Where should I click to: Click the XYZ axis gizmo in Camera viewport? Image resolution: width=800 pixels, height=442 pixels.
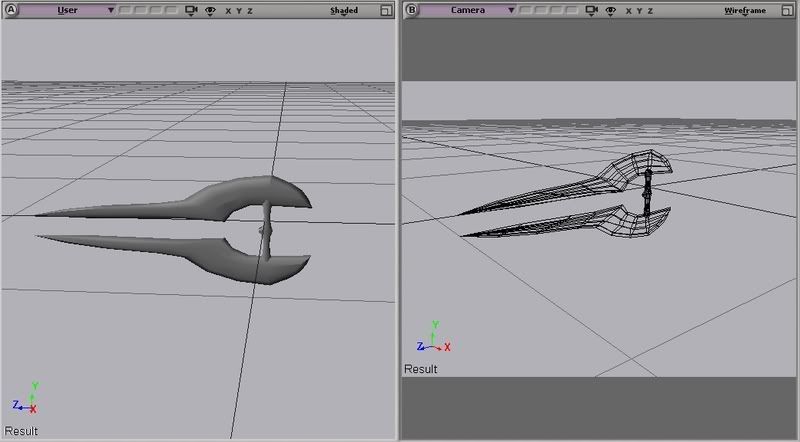point(434,337)
